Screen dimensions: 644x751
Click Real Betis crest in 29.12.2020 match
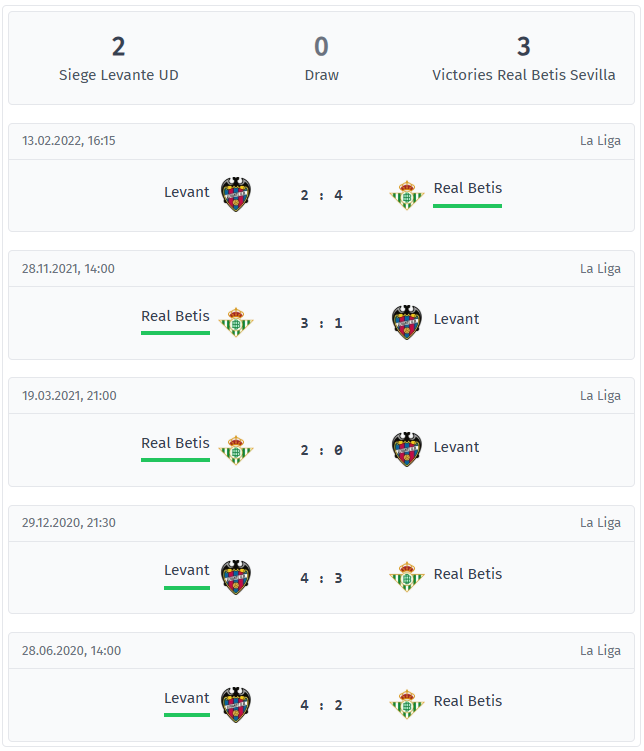407,577
